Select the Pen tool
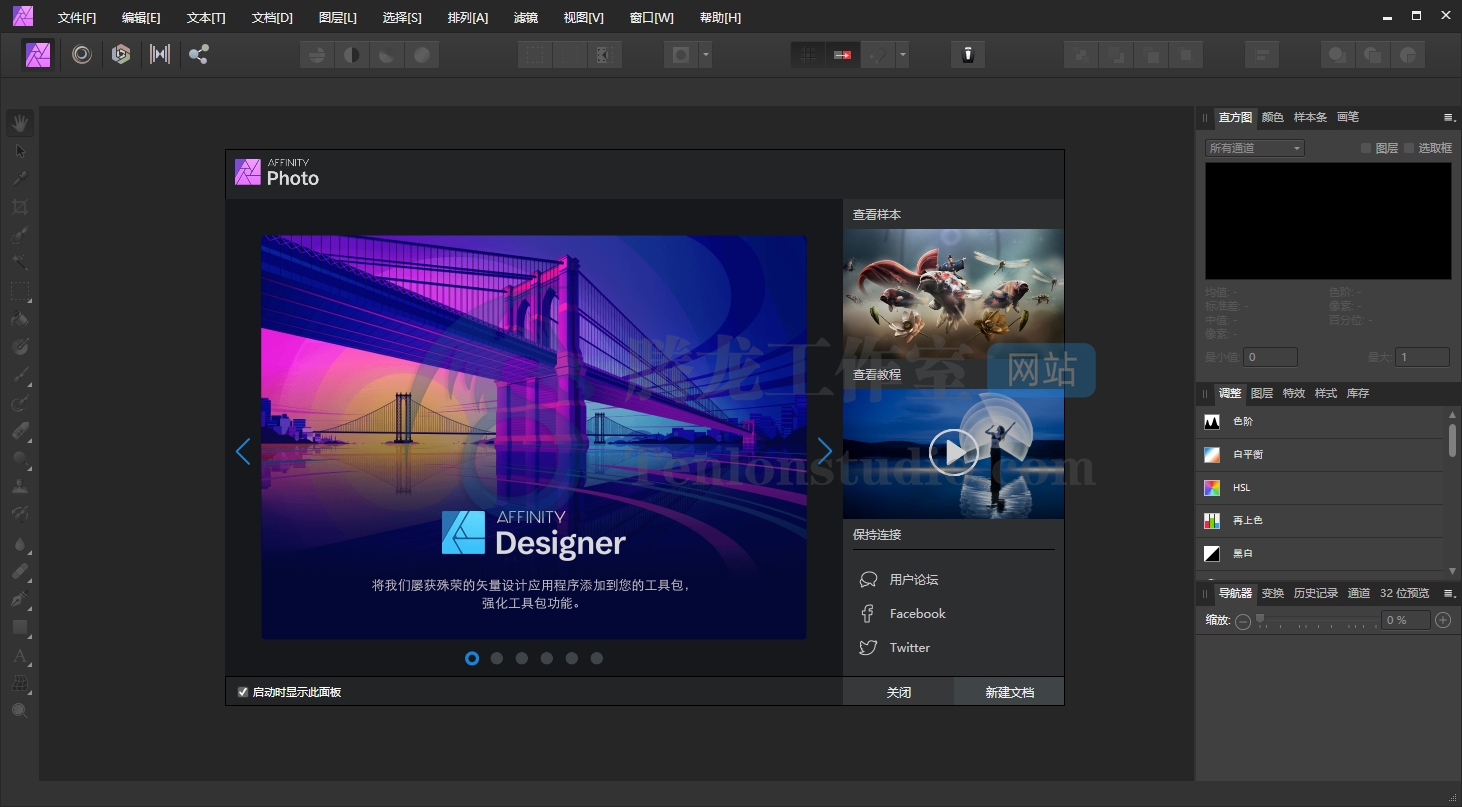The image size is (1462, 807). coord(20,600)
